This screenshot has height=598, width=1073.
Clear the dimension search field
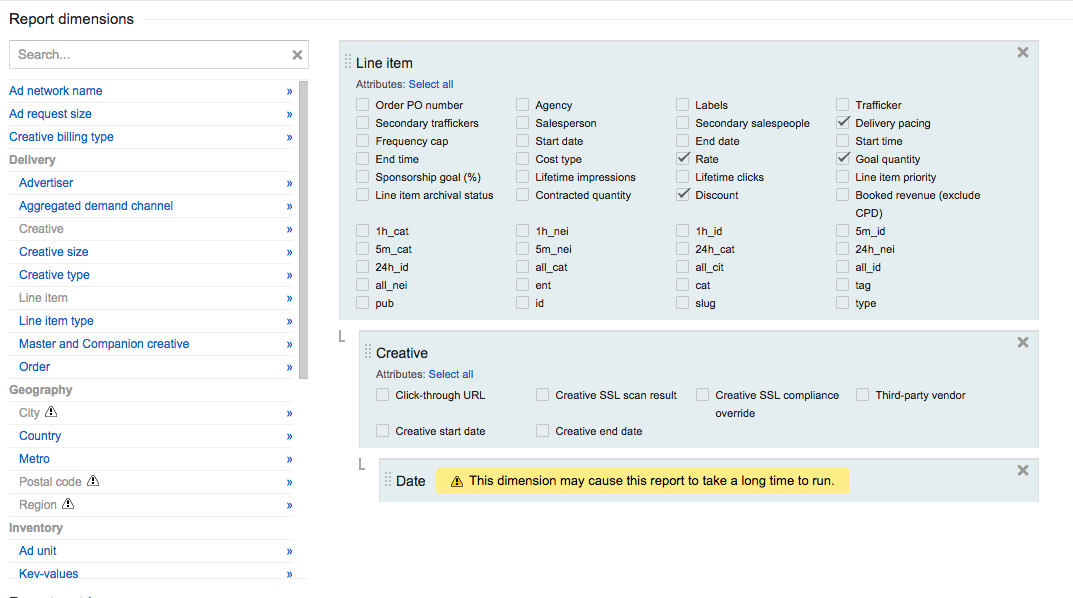tap(297, 55)
